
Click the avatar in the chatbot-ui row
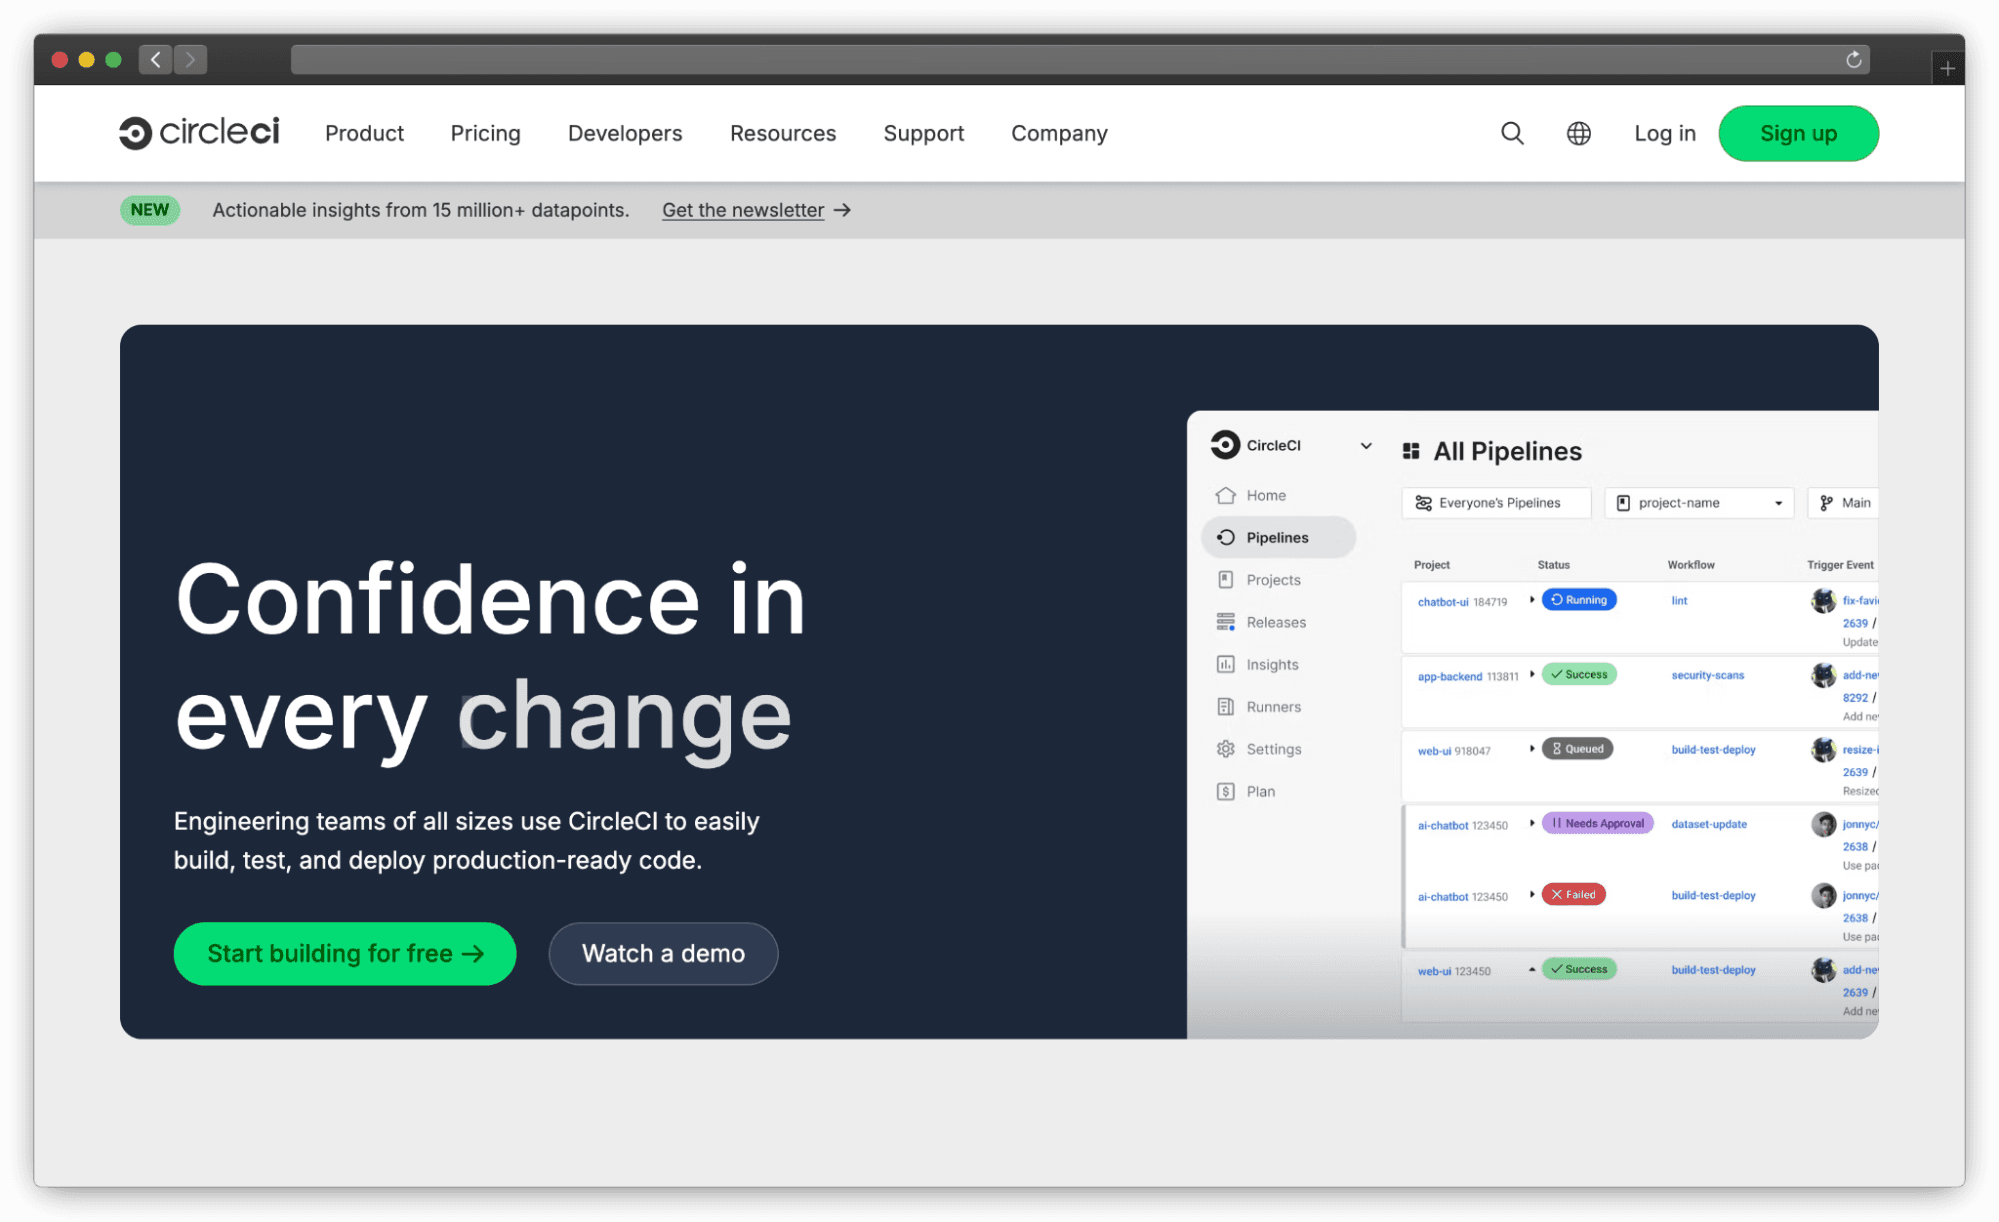[1824, 600]
